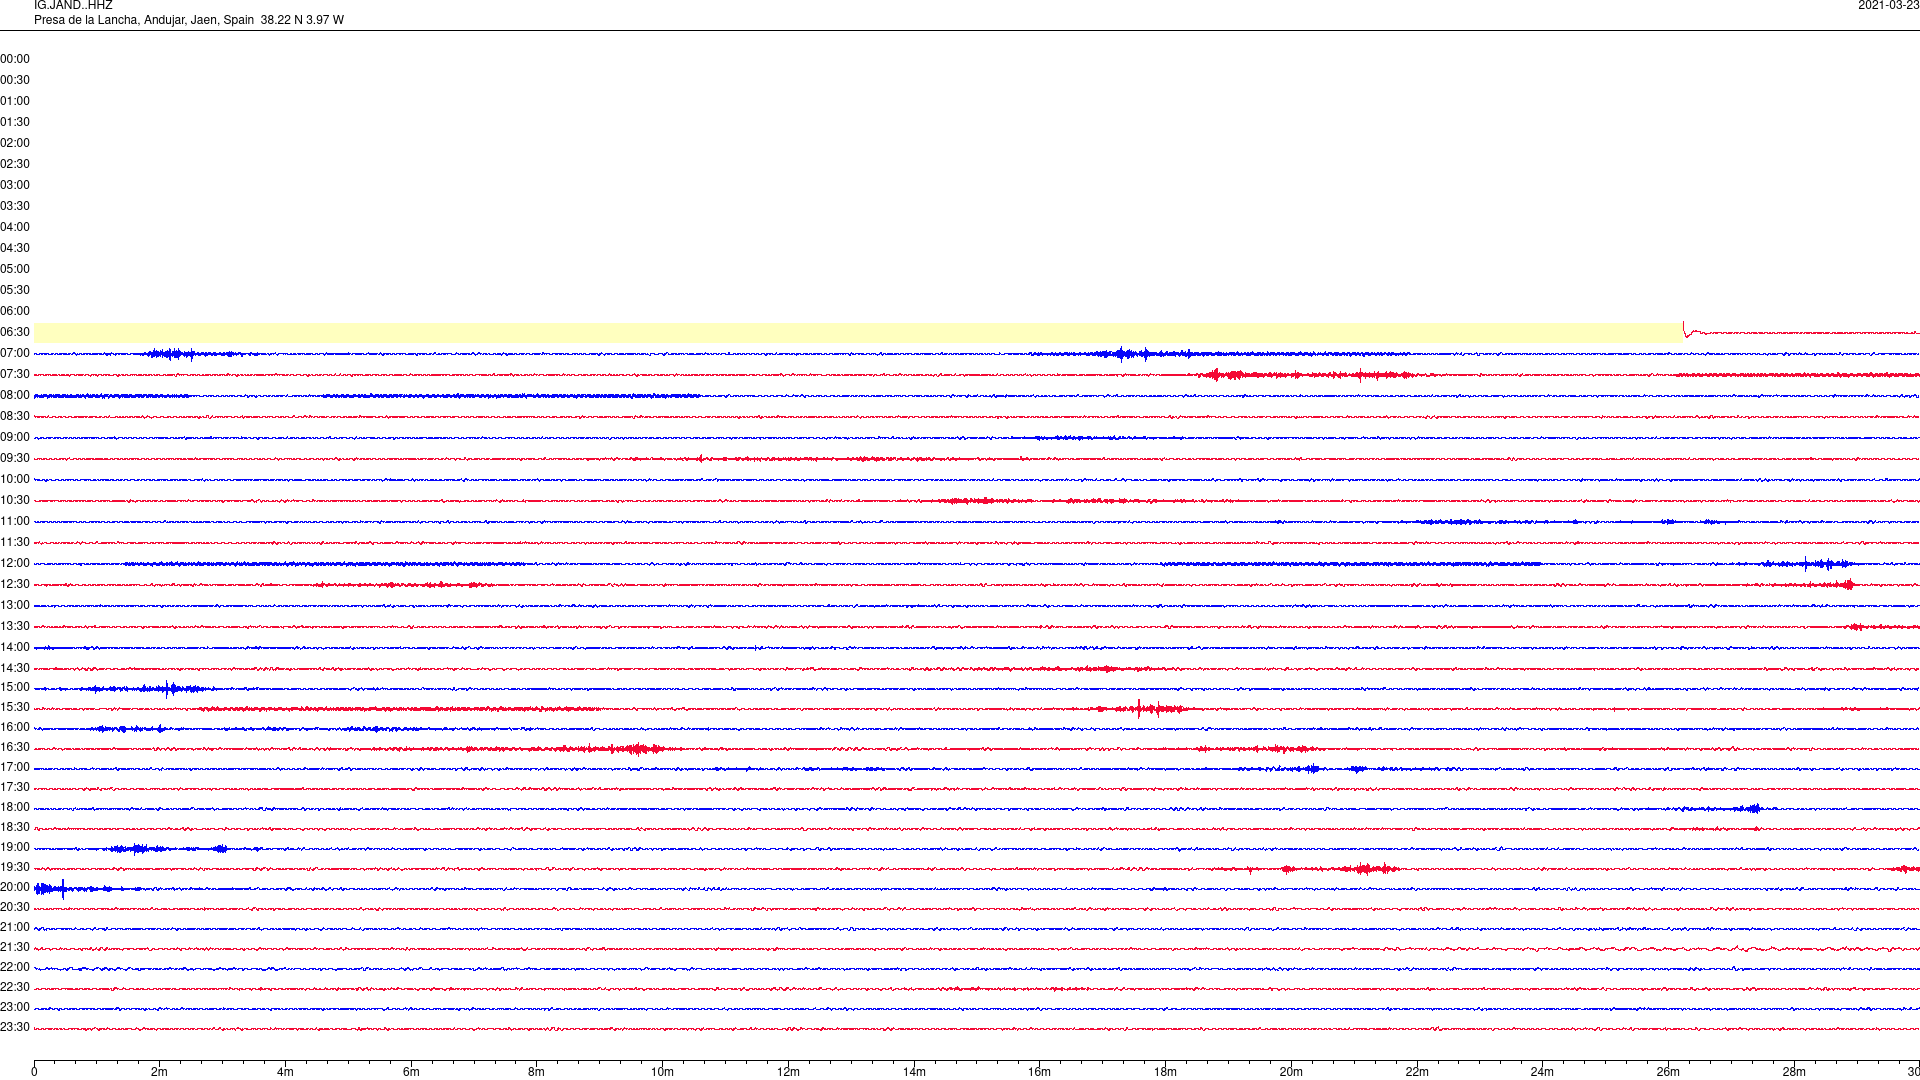Click the 20m tick on time axis
The height and width of the screenshot is (1080, 1920).
tap(1291, 1072)
